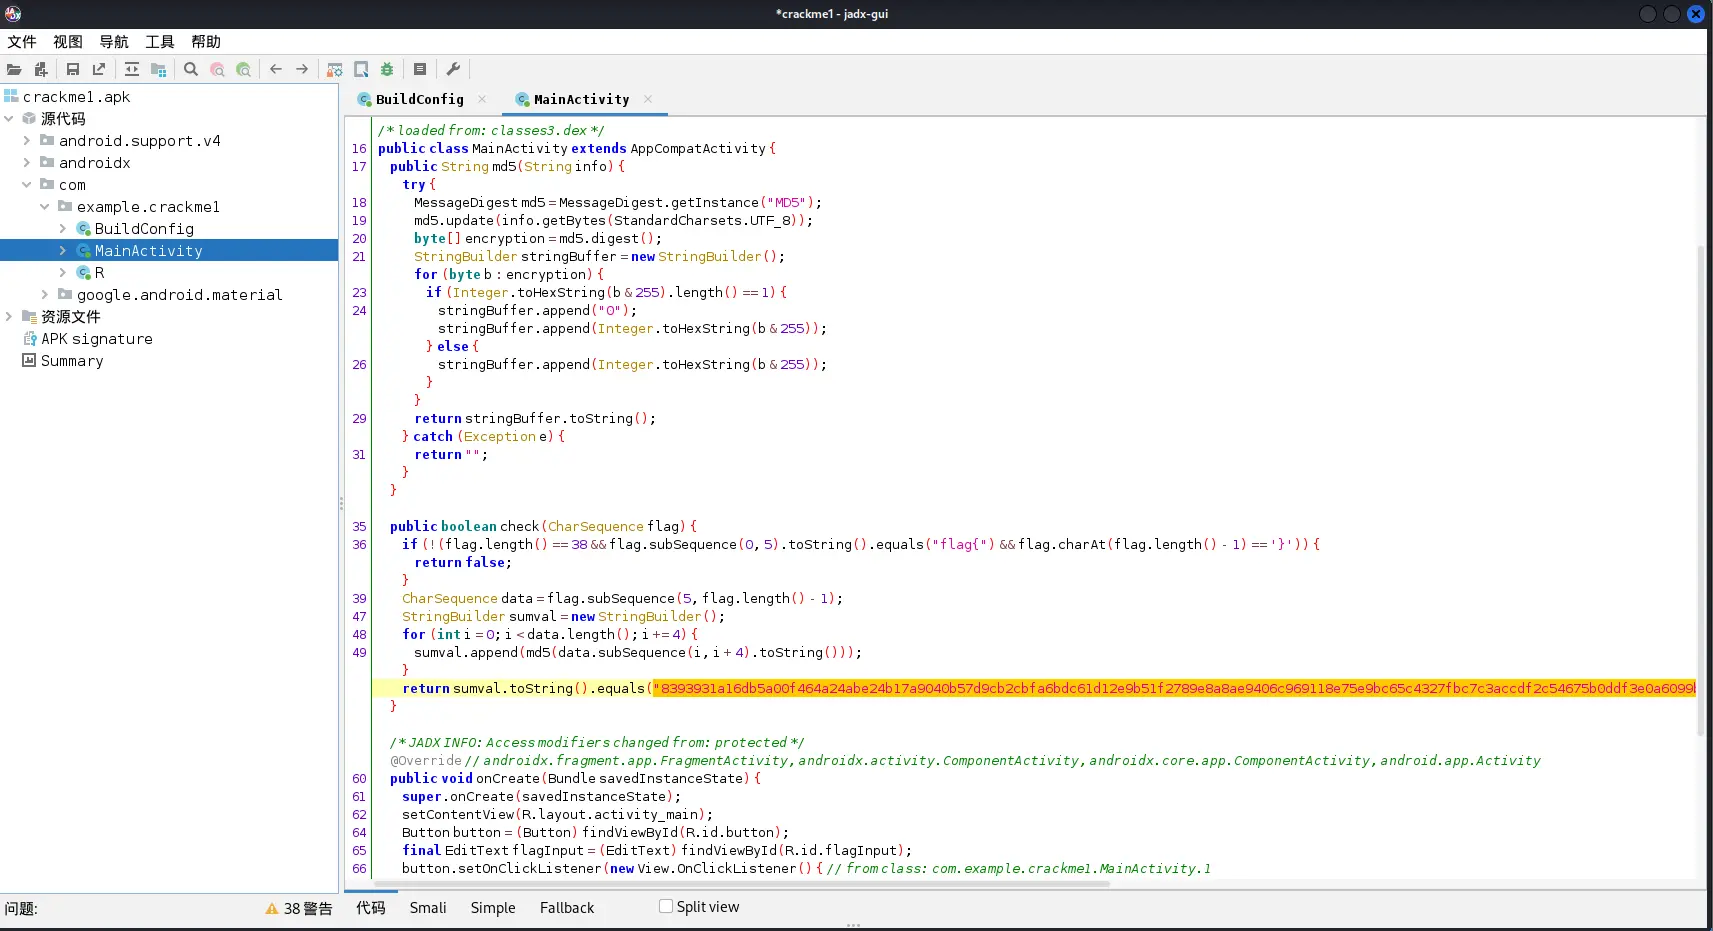Click the open file folder icon
This screenshot has height=931, width=1713.
[14, 70]
